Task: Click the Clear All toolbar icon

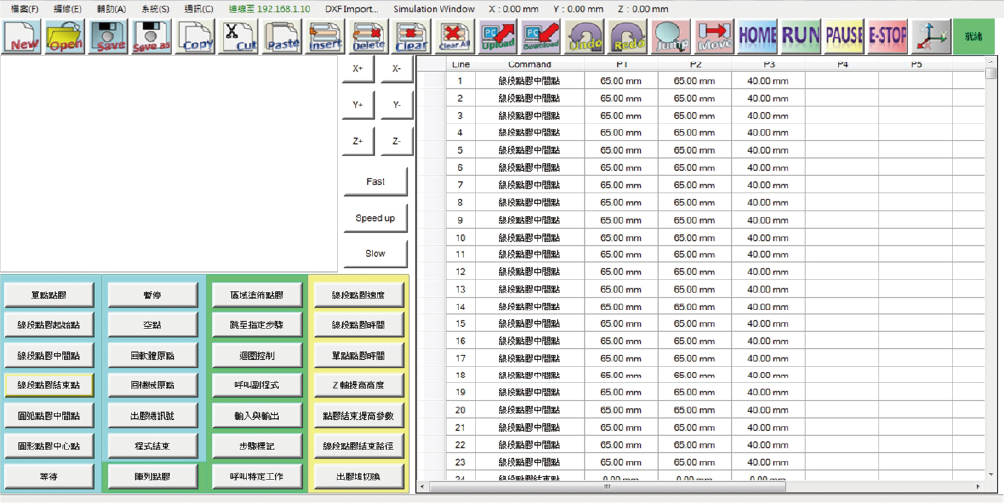Action: click(456, 37)
